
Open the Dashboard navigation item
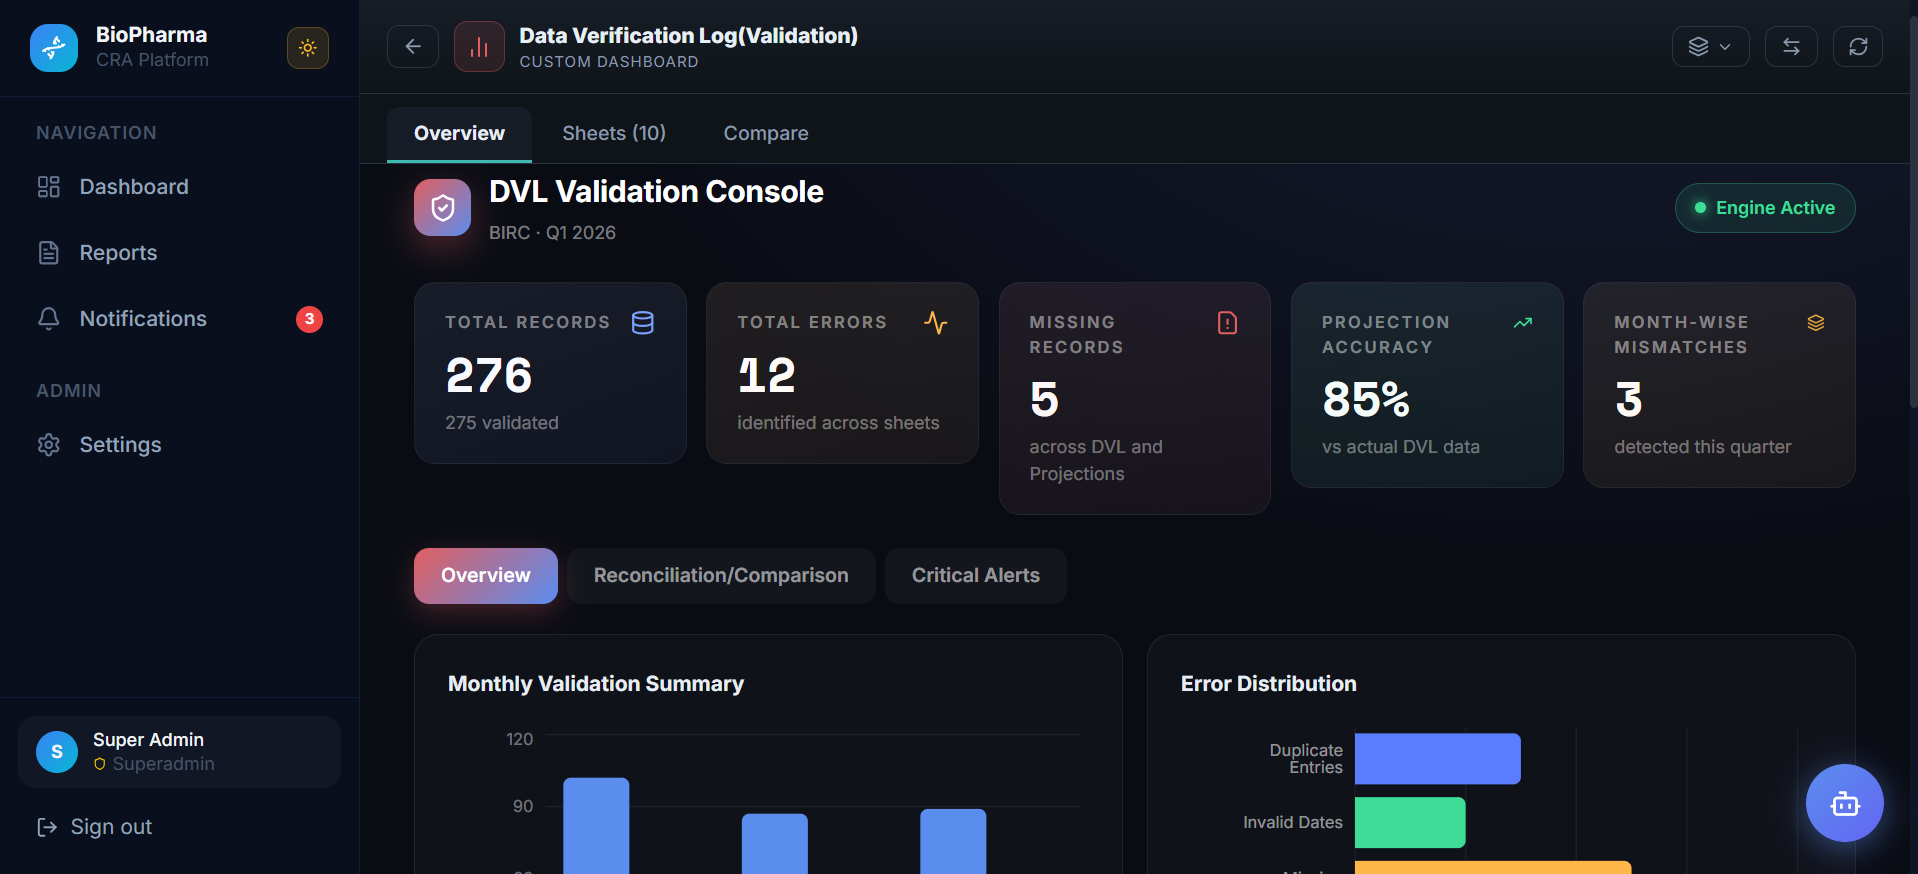coord(180,187)
